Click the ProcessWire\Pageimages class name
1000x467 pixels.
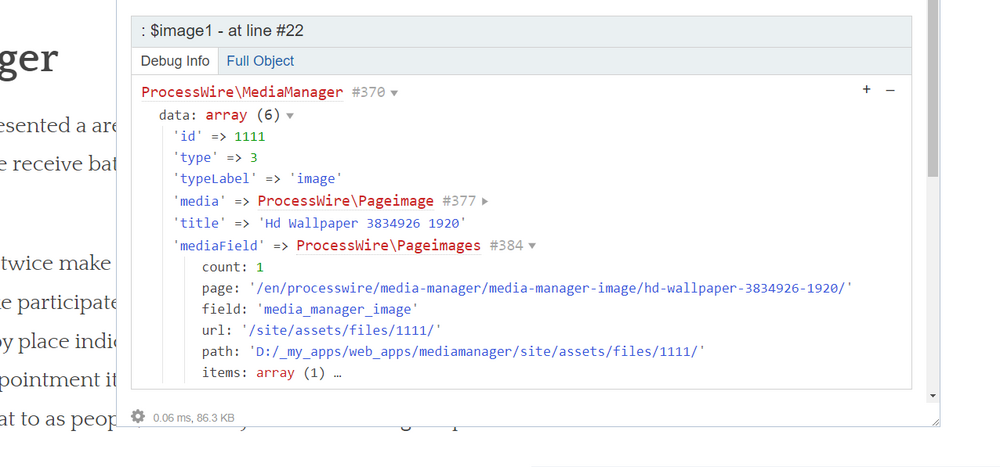tap(388, 246)
